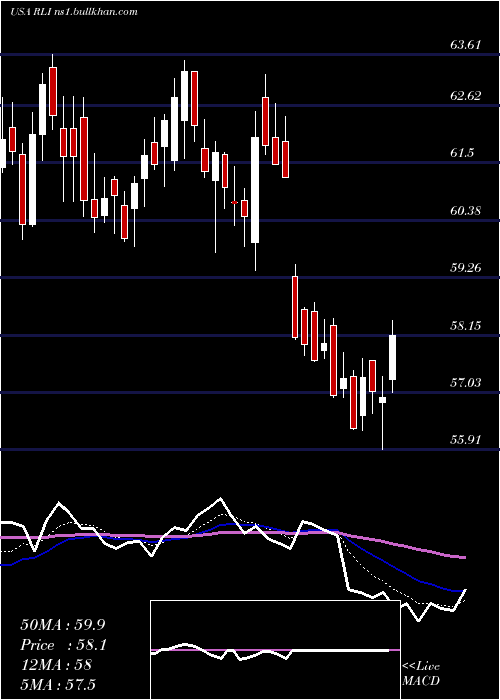Viewport: 500px width, 700px height.
Task: Click the 12MA : 58 readout
Action: pyautogui.click(x=56, y=665)
